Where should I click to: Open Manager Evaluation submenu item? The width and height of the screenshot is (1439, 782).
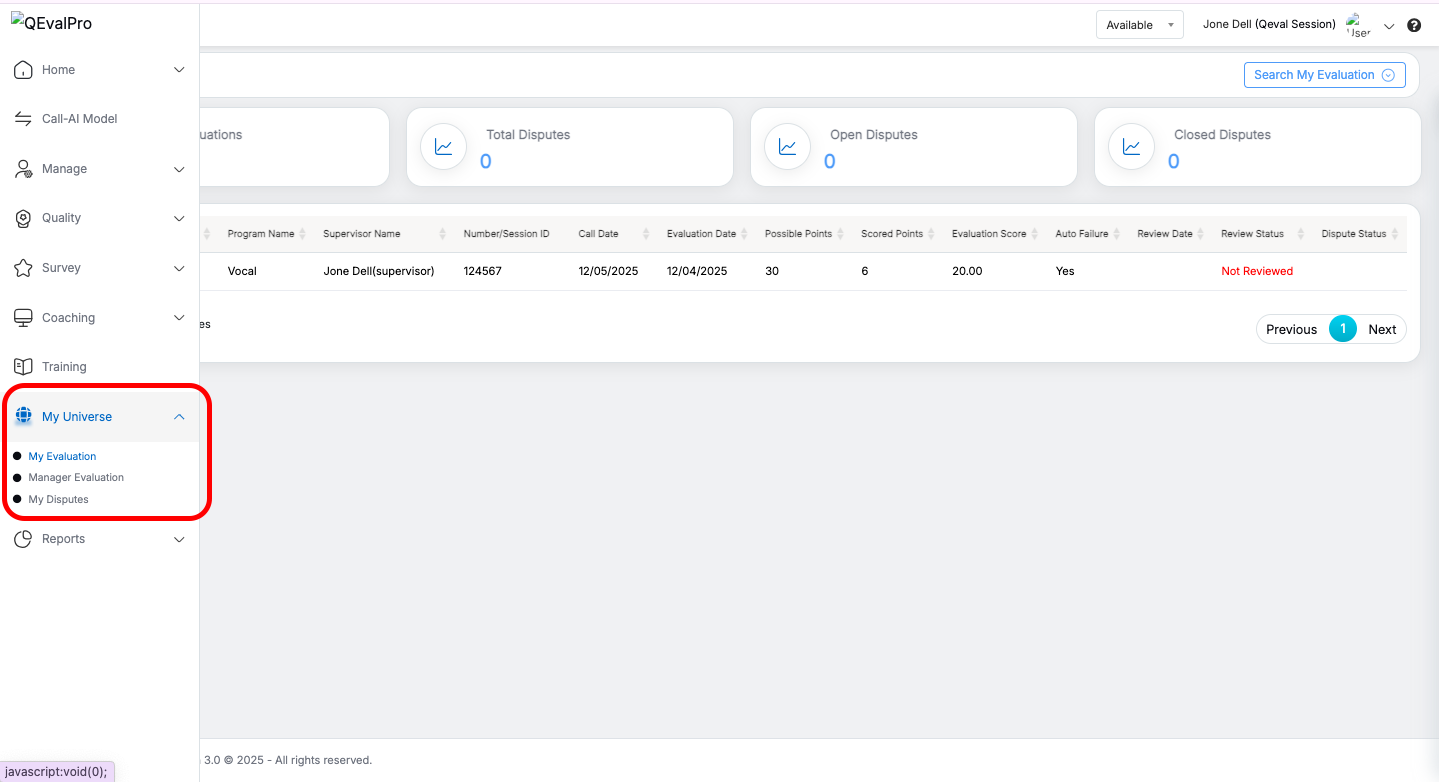click(76, 478)
